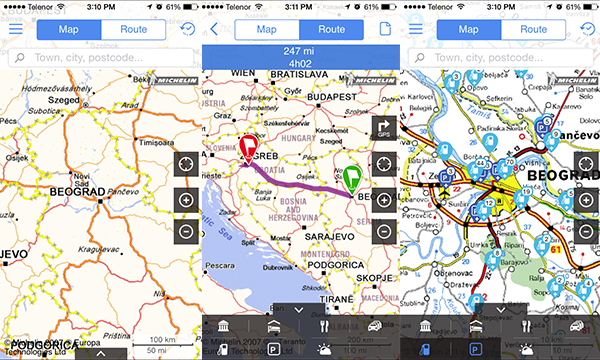Start GPS guidance with the turn-arrow GPS button
The height and width of the screenshot is (360, 600).
[384, 128]
